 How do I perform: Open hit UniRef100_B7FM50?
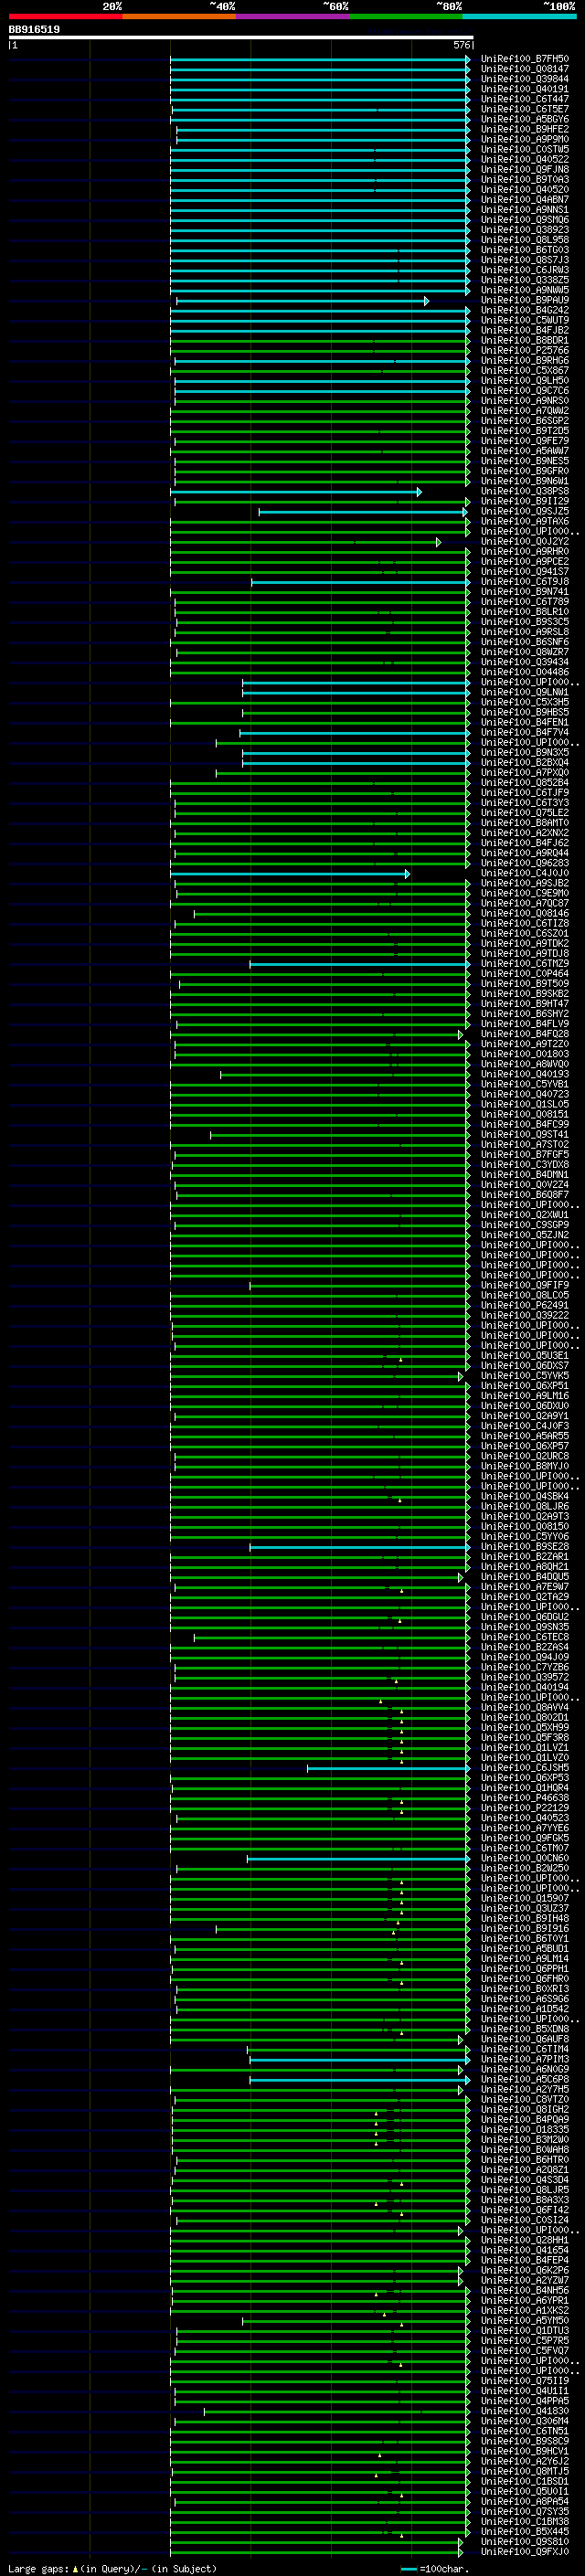(x=525, y=59)
